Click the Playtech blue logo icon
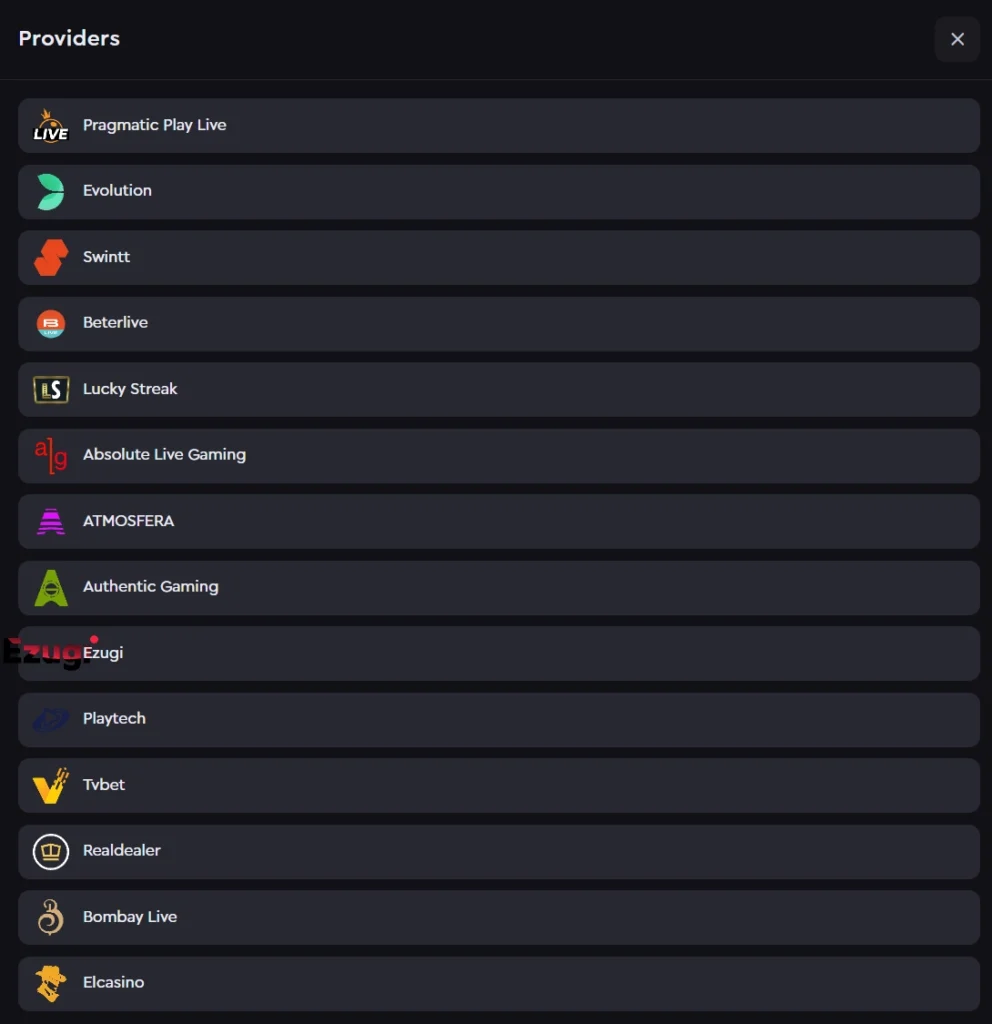This screenshot has height=1024, width=992. pyautogui.click(x=50, y=719)
